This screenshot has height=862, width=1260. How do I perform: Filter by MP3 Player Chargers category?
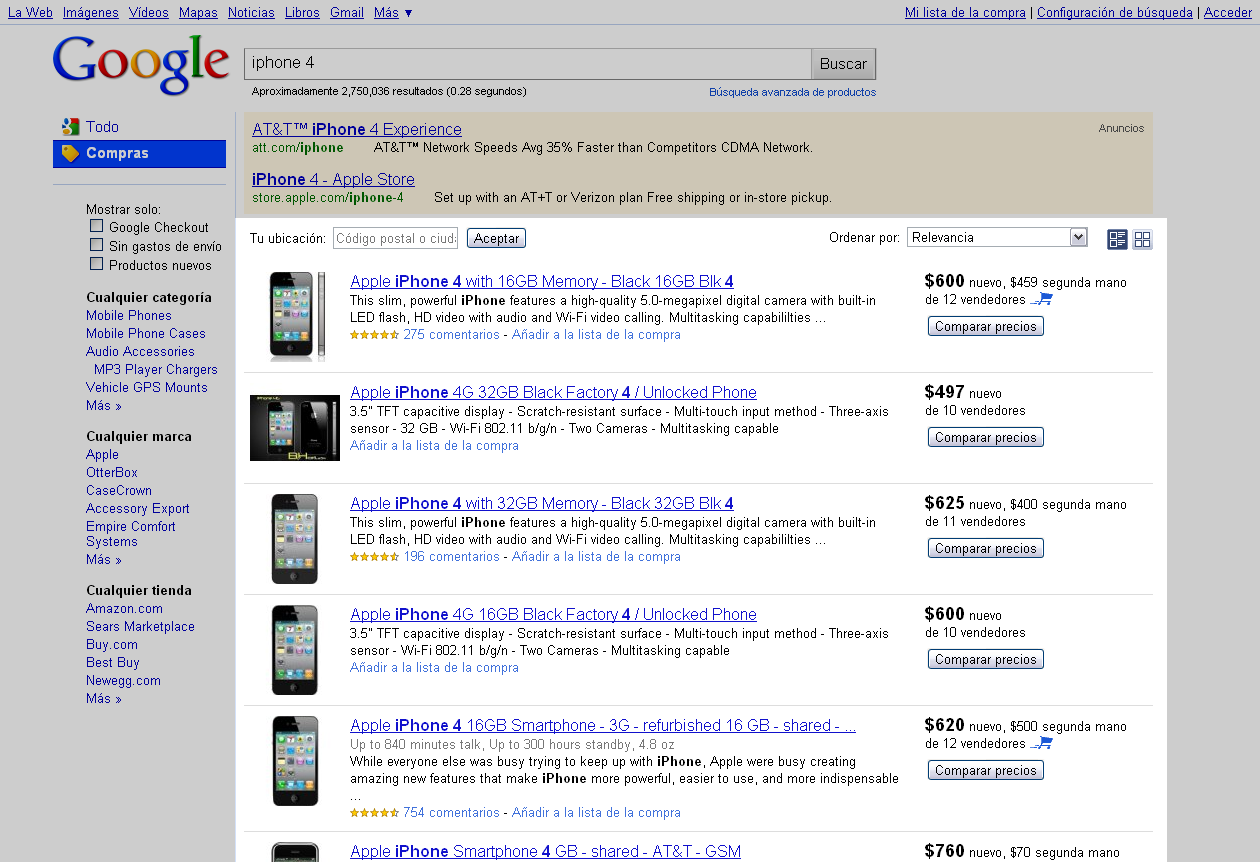click(x=156, y=369)
